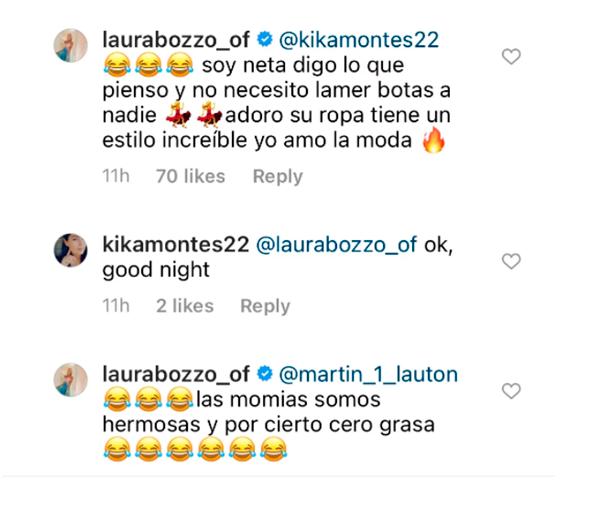Click the 11h timestamp under first comment
This screenshot has height=505, width=604.
pyautogui.click(x=116, y=176)
